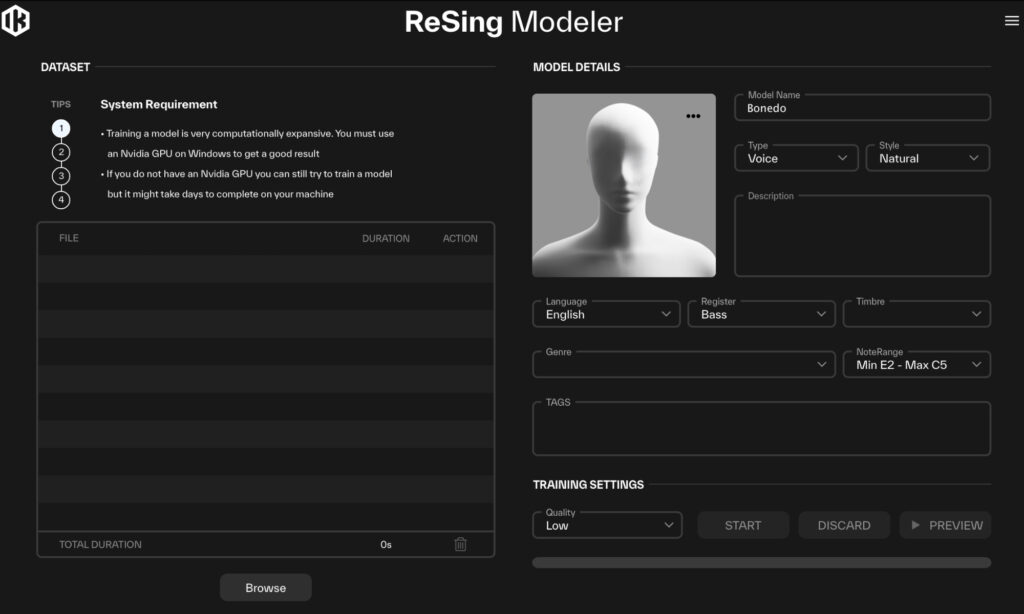
Task: Open the hamburger menu top-right
Action: [1011, 20]
